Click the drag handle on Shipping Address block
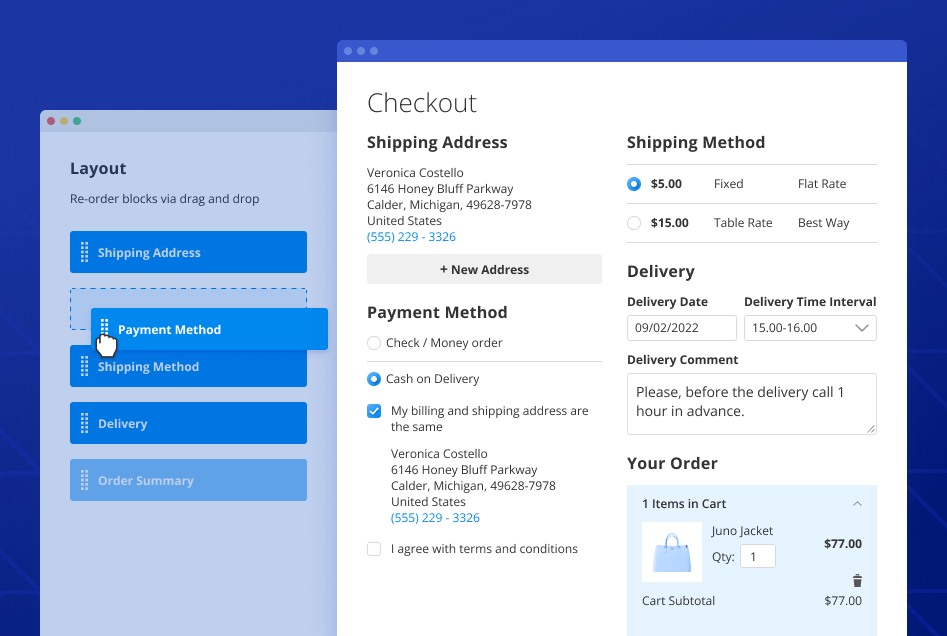Screen dimensions: 947x636 pos(84,253)
